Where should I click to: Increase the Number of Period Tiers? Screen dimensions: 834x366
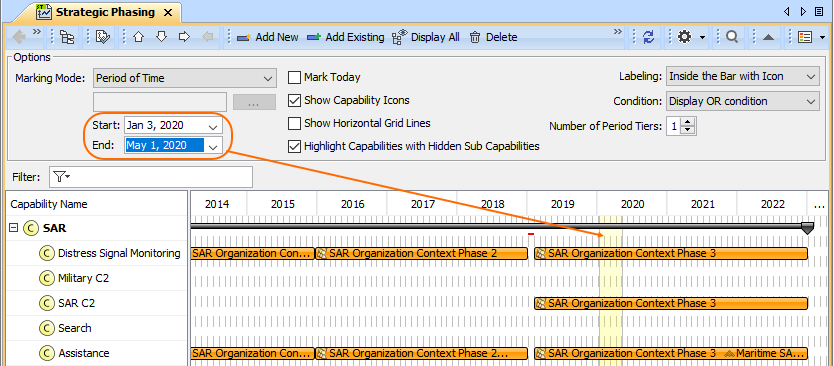688,123
